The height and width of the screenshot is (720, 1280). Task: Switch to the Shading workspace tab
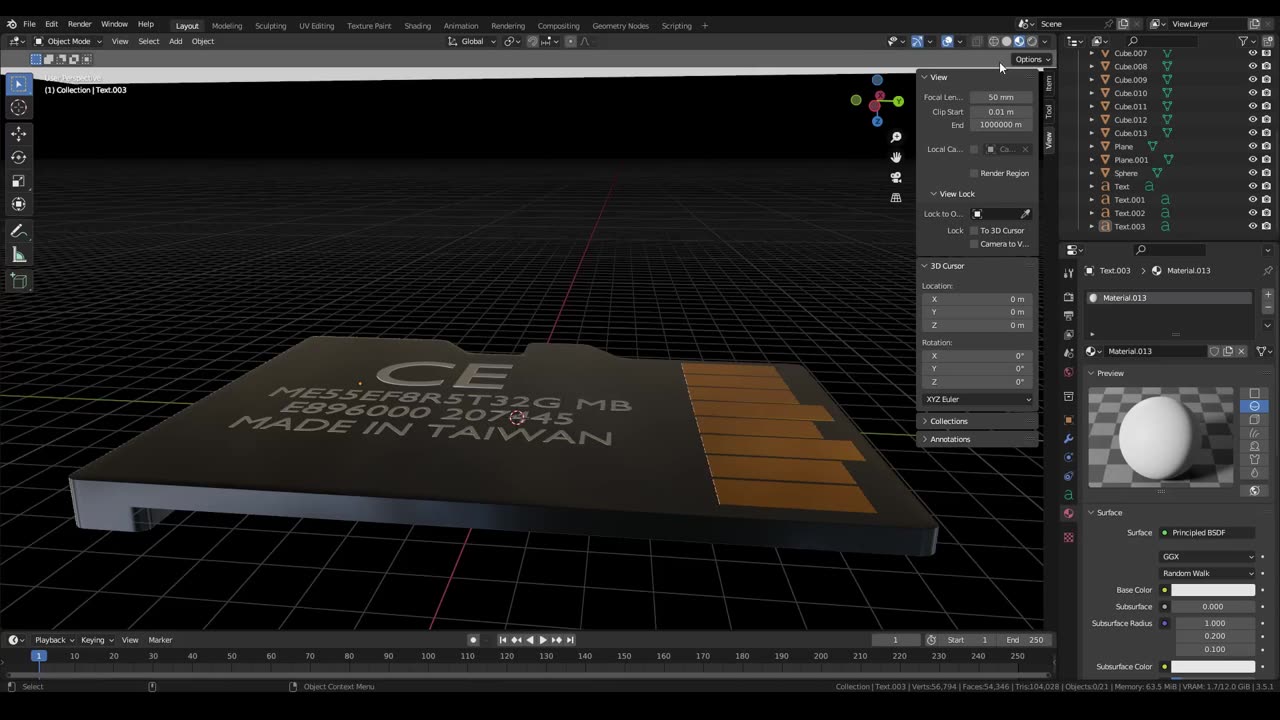coord(417,25)
